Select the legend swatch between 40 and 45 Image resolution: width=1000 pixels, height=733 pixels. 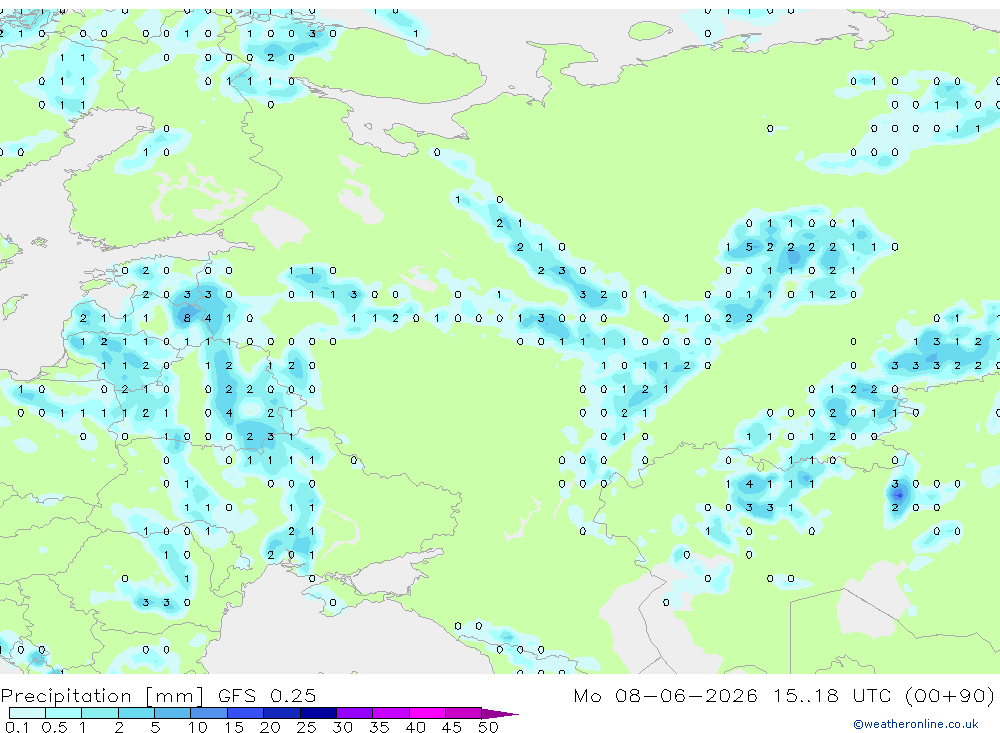coord(427,713)
